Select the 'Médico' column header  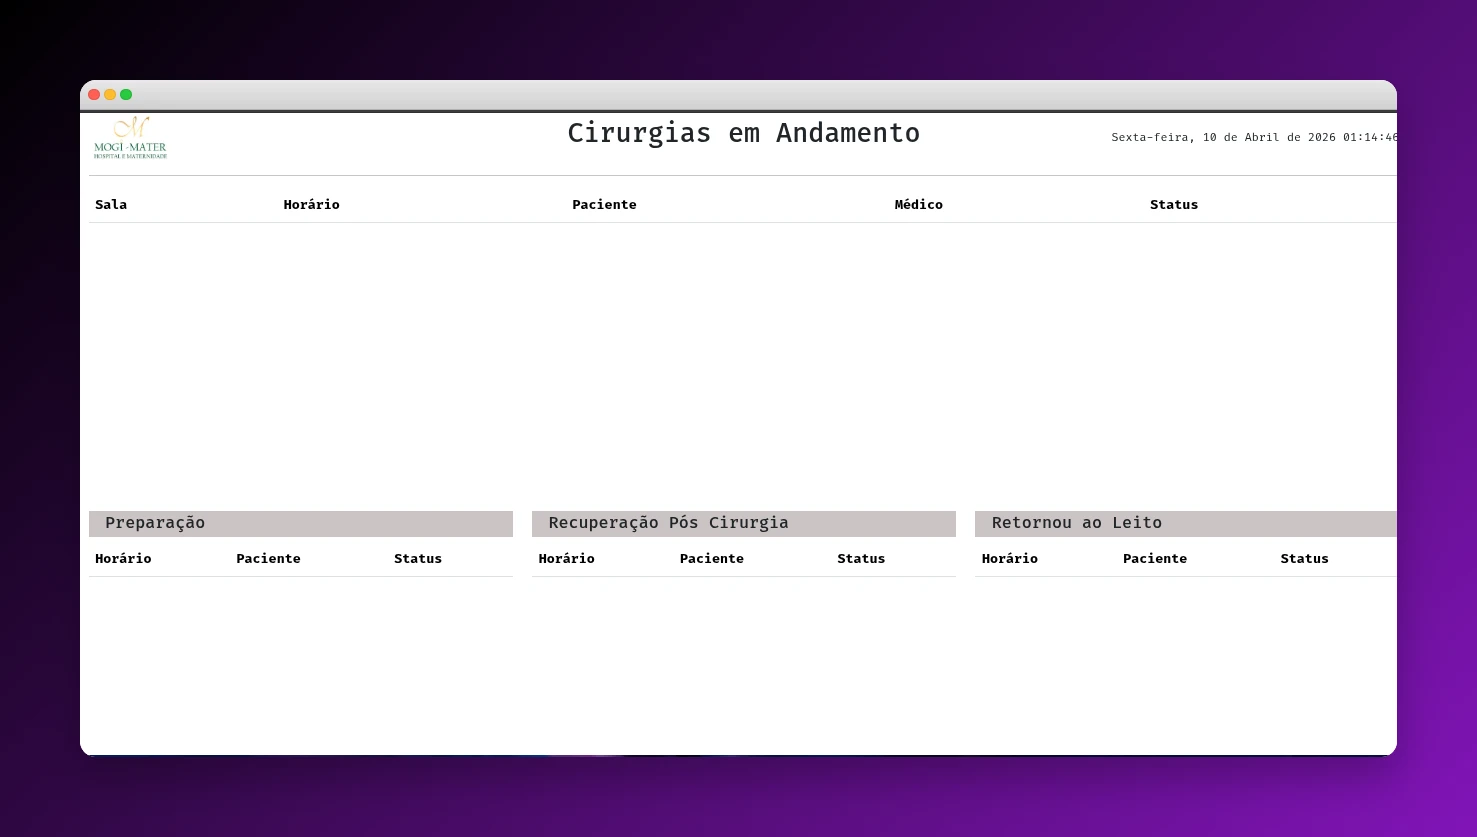(918, 204)
